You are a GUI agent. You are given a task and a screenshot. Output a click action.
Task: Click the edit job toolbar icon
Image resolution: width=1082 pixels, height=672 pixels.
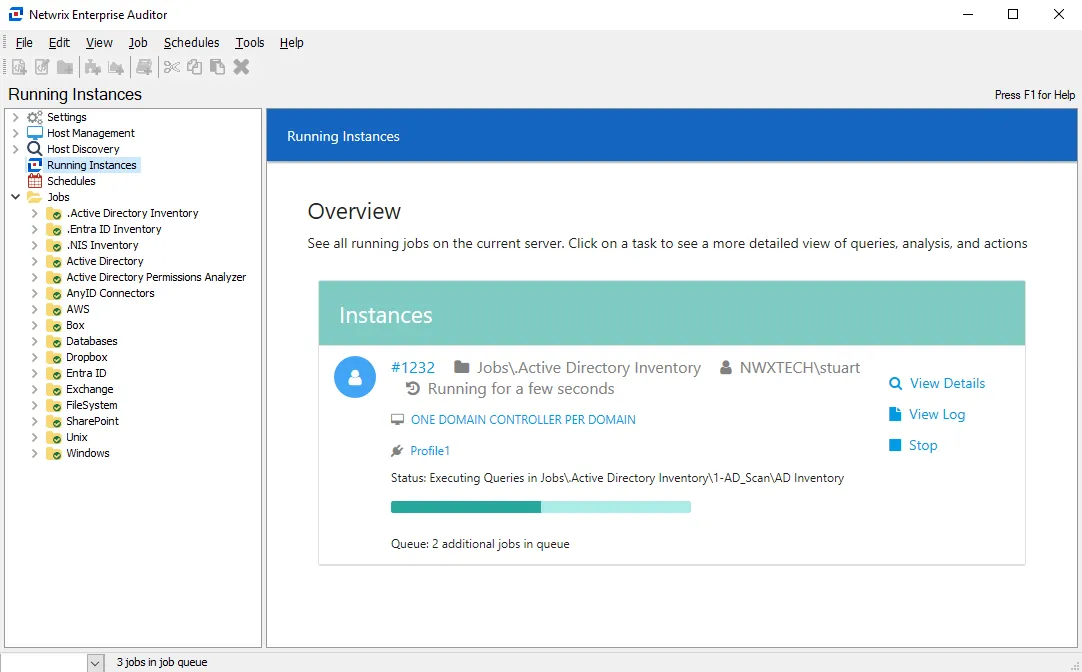pyautogui.click(x=42, y=67)
